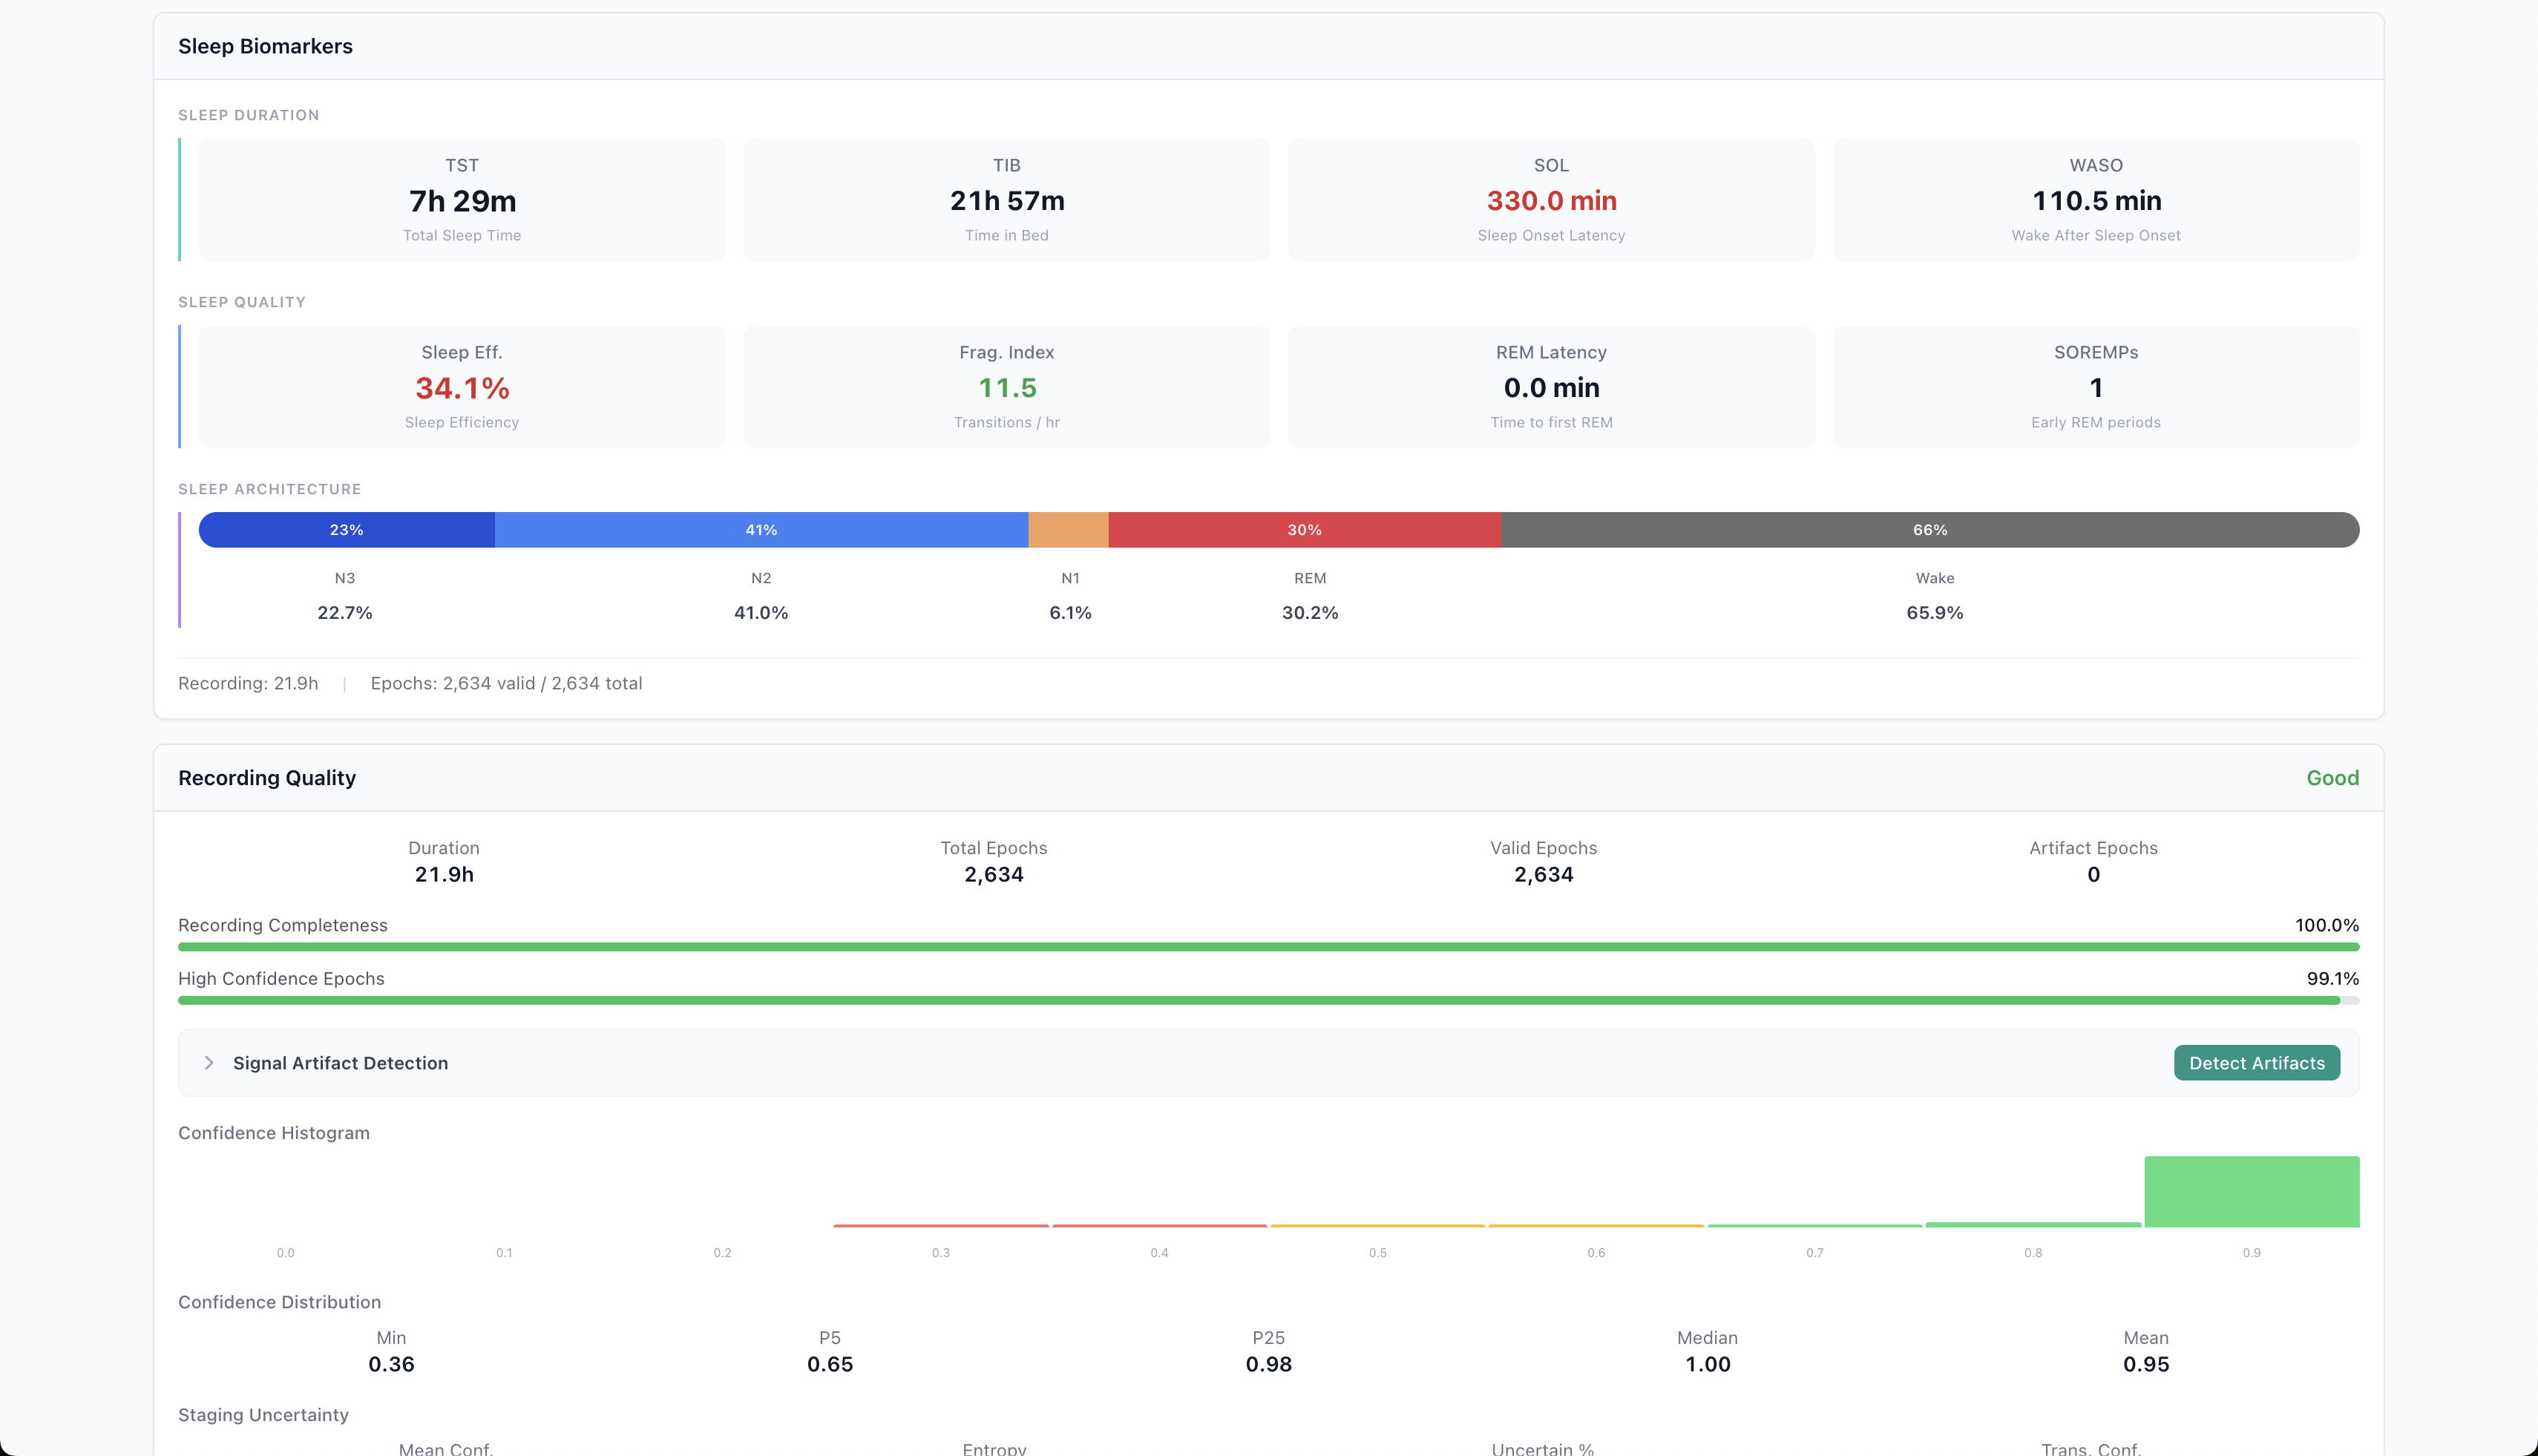Click the High Confidence Epochs progress bar
2538x1456 pixels.
[x=1268, y=1000]
